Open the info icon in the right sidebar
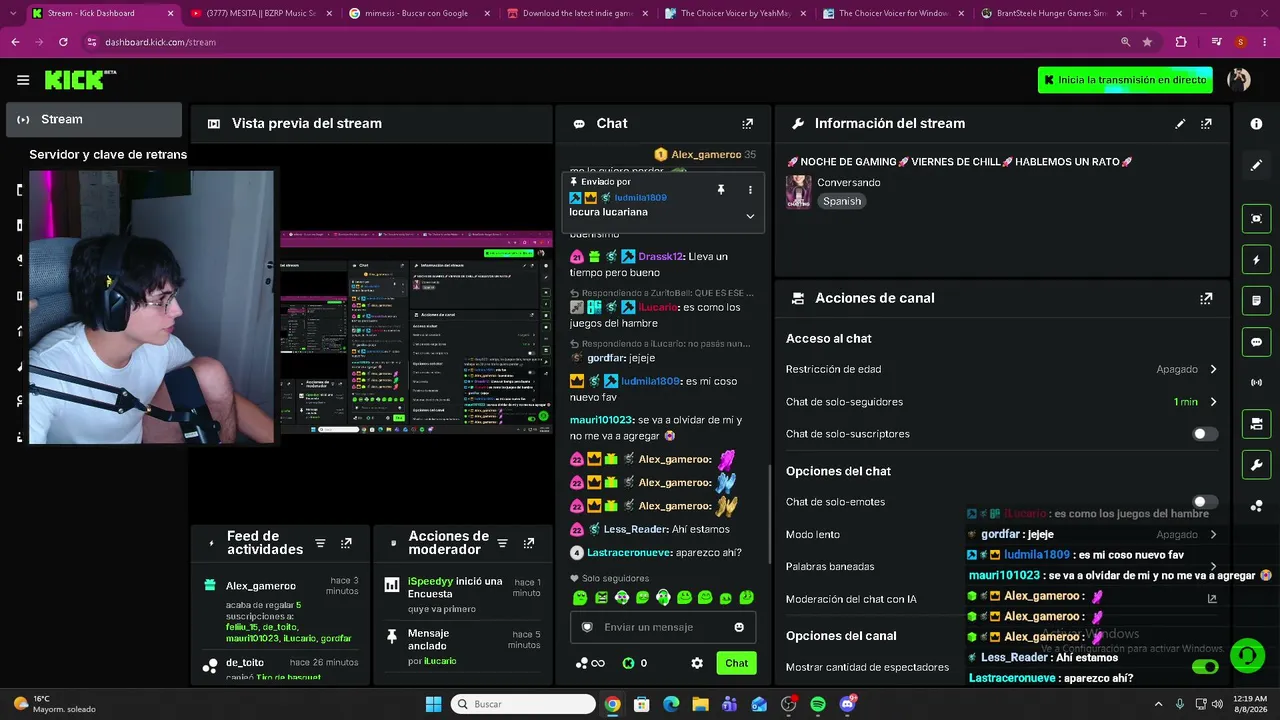The height and width of the screenshot is (720, 1280). click(1256, 123)
